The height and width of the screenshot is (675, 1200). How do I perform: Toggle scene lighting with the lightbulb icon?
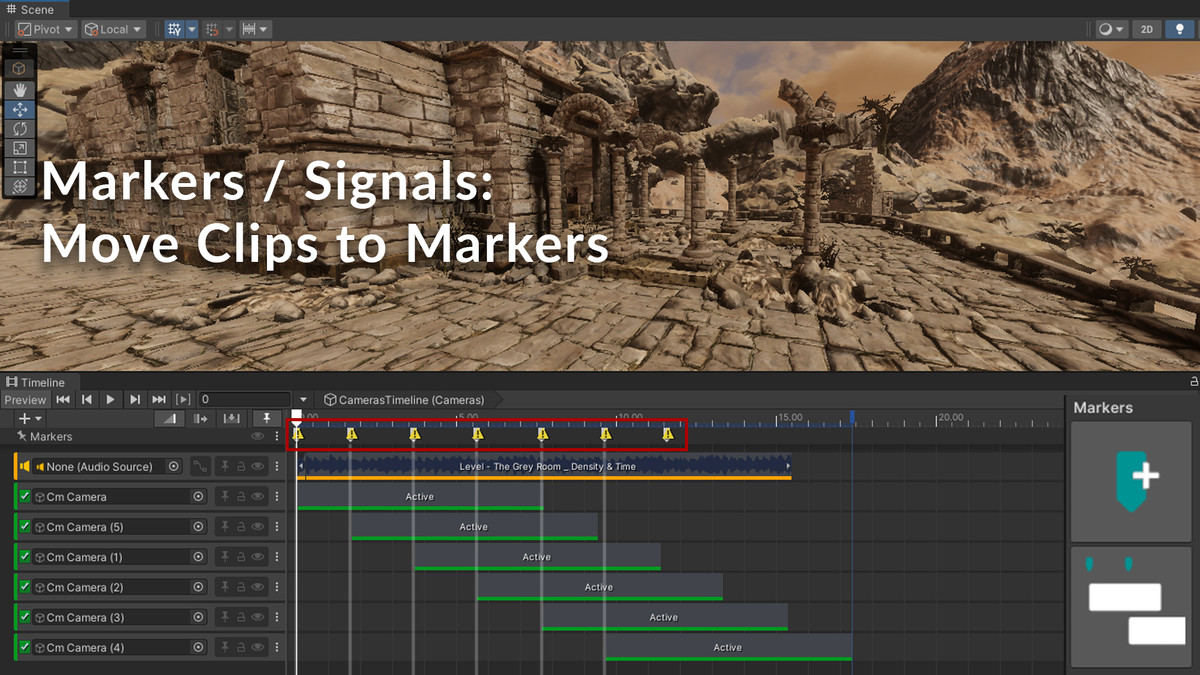pos(1180,29)
